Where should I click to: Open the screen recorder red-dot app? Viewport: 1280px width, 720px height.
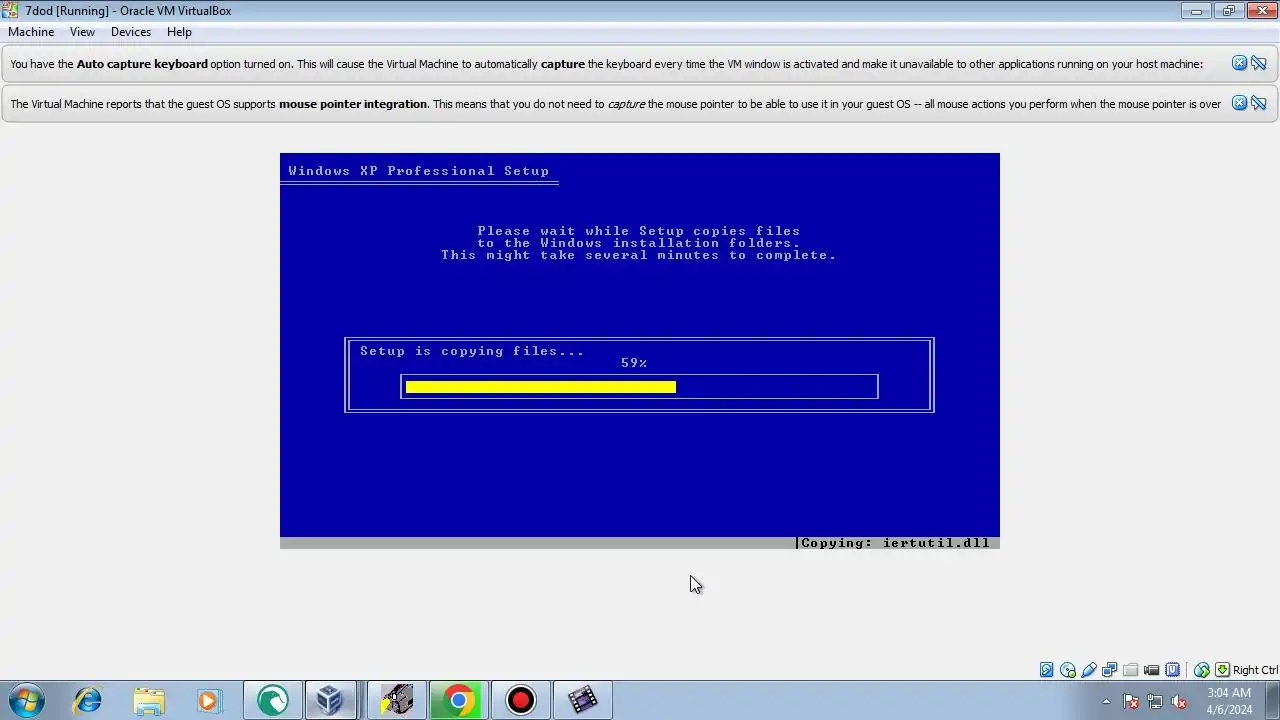coord(520,700)
